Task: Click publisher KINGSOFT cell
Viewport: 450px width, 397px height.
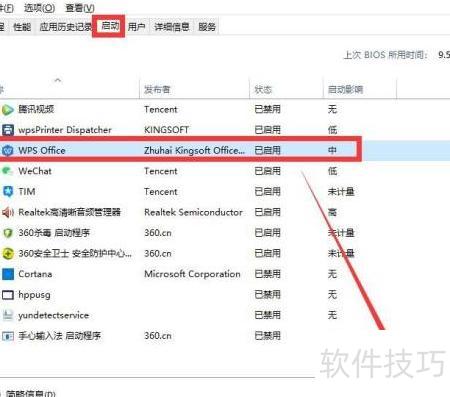Action: point(166,130)
